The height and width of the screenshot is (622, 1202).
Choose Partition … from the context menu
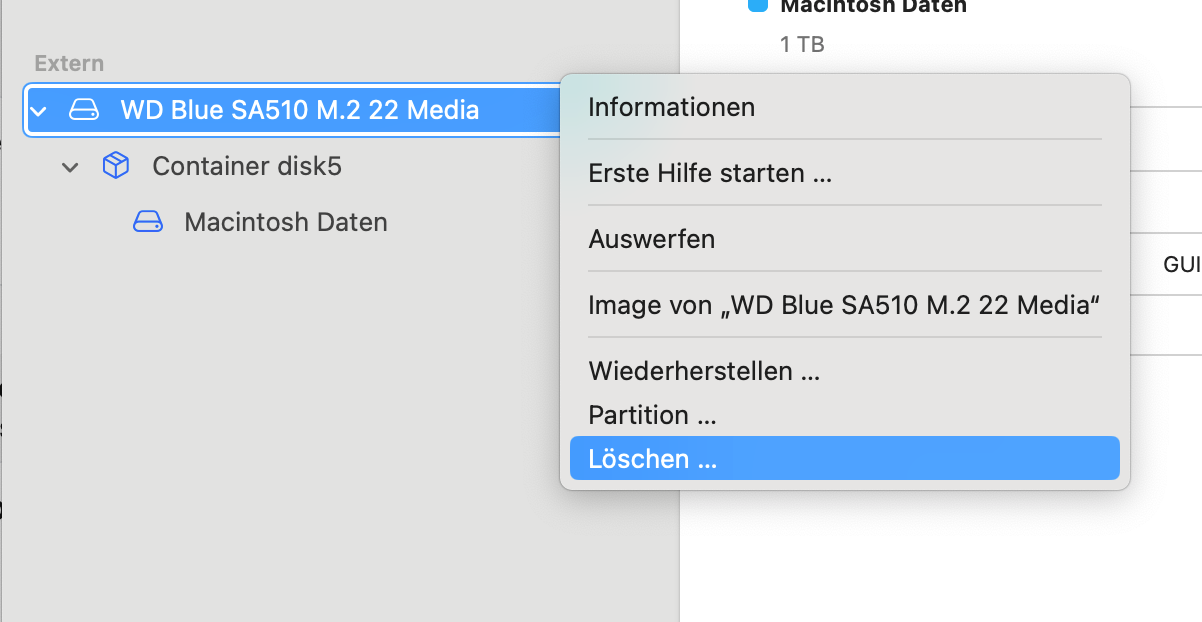point(652,415)
